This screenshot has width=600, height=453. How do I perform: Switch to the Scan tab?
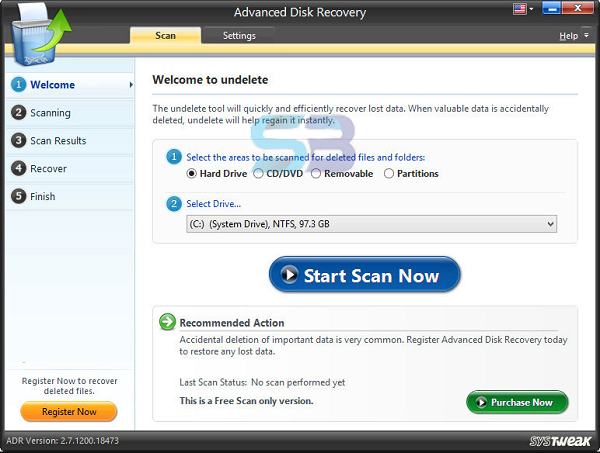165,36
